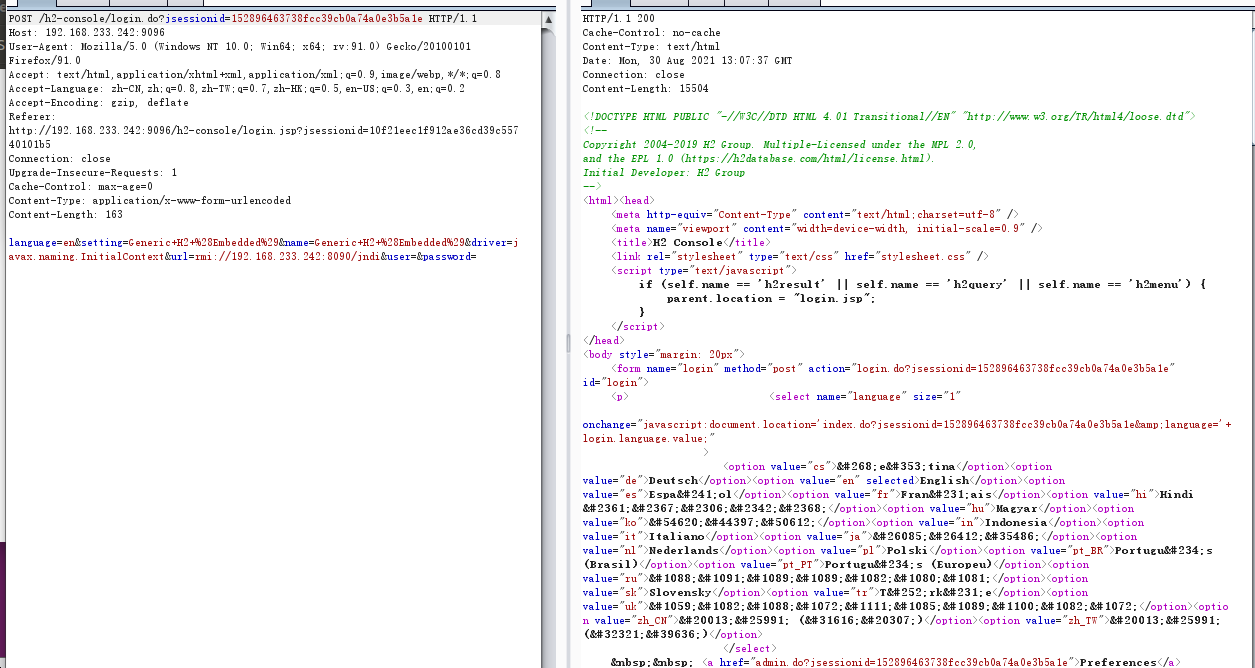Click the Indonesia option text in response
1255x668 pixels.
[x=1016, y=523]
